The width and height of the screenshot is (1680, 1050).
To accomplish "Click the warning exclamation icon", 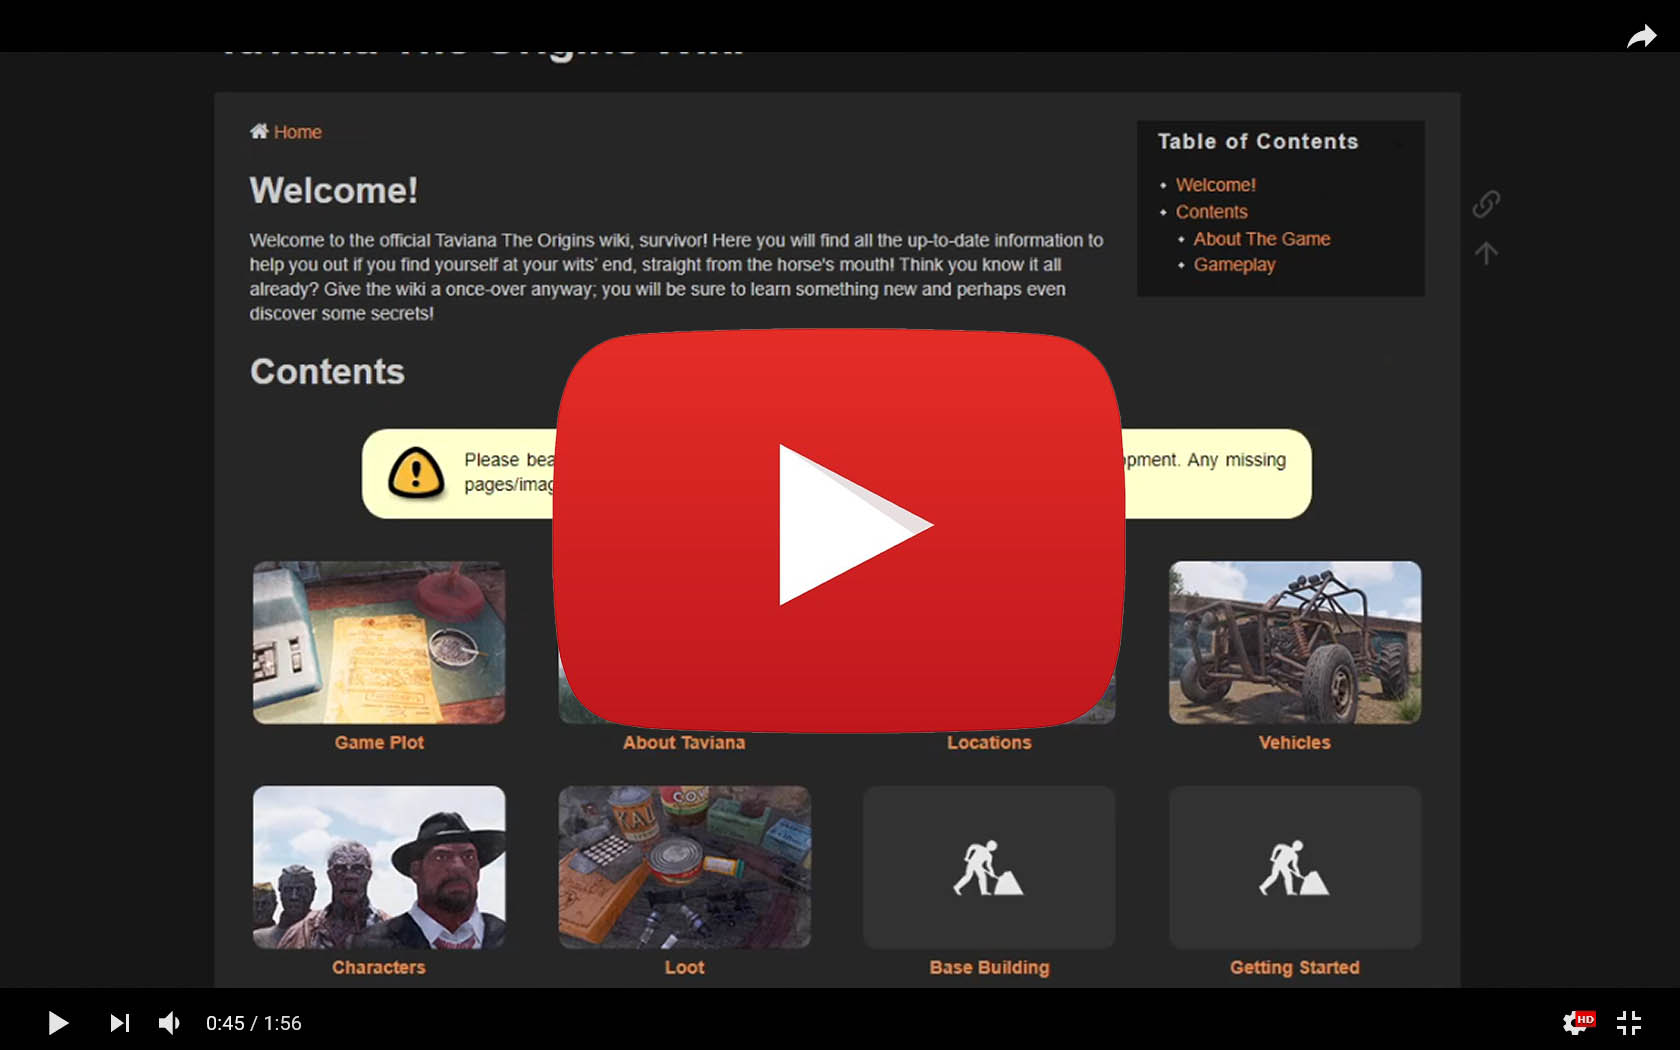I will click(x=416, y=473).
